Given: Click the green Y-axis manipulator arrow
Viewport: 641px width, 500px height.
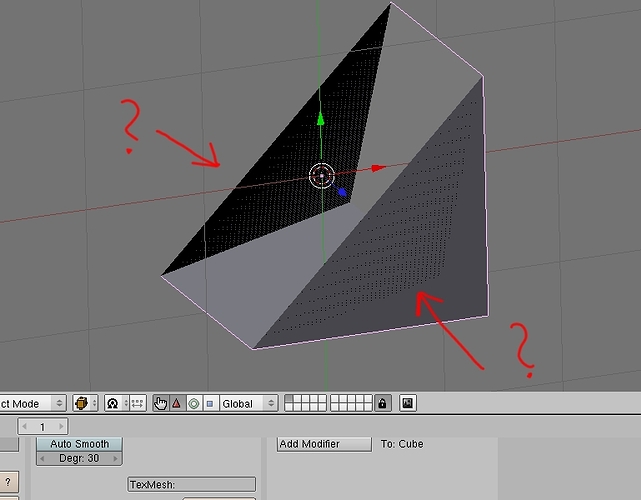Looking at the screenshot, I should 320,119.
